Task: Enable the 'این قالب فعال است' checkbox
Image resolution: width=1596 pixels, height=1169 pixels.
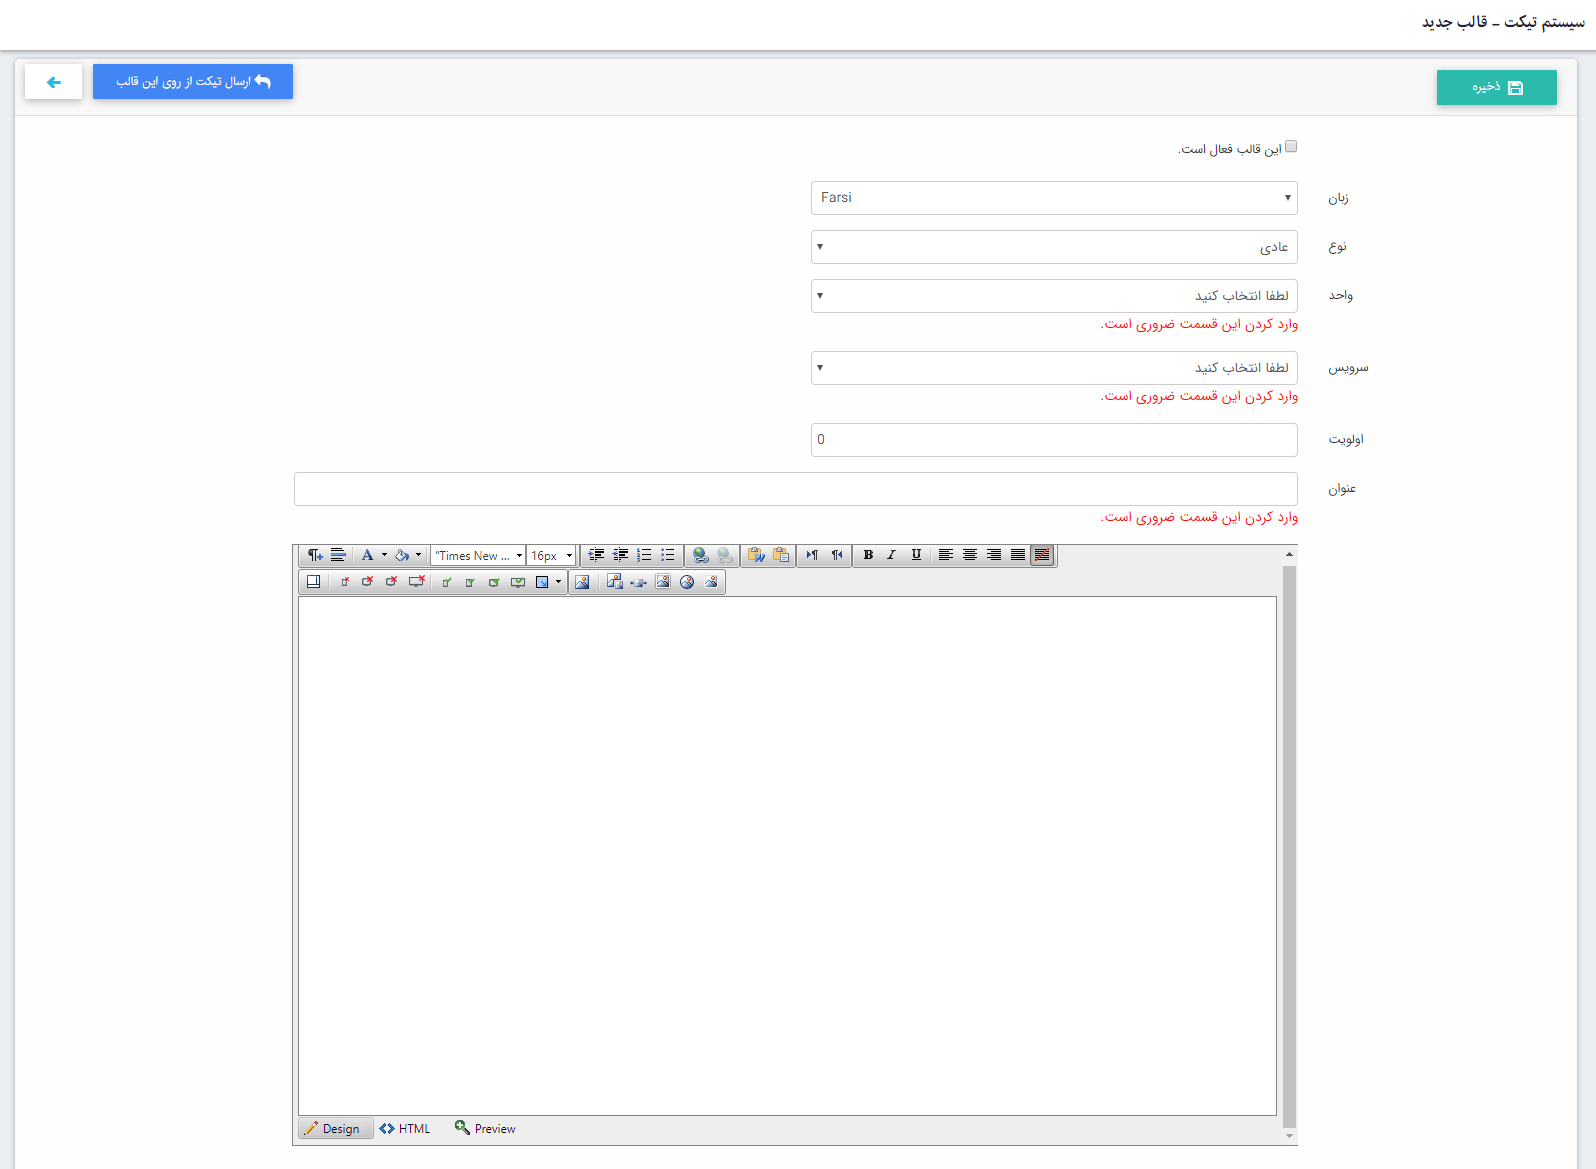Action: pyautogui.click(x=1291, y=147)
